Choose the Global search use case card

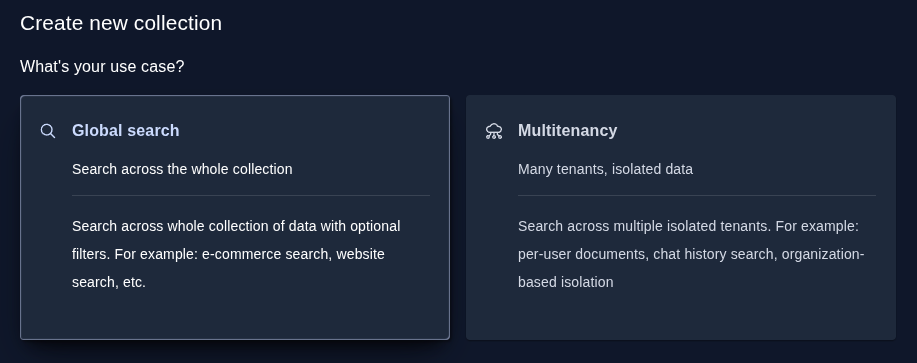pos(235,217)
